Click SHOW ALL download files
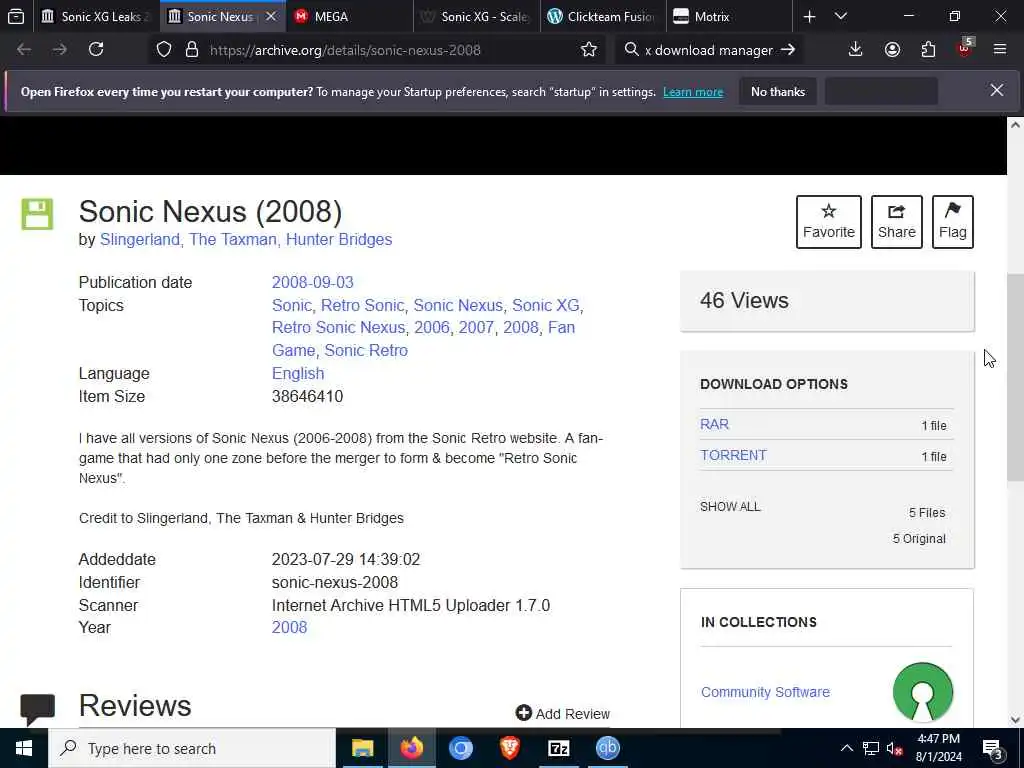Screen dimensions: 1024x768 click(730, 507)
